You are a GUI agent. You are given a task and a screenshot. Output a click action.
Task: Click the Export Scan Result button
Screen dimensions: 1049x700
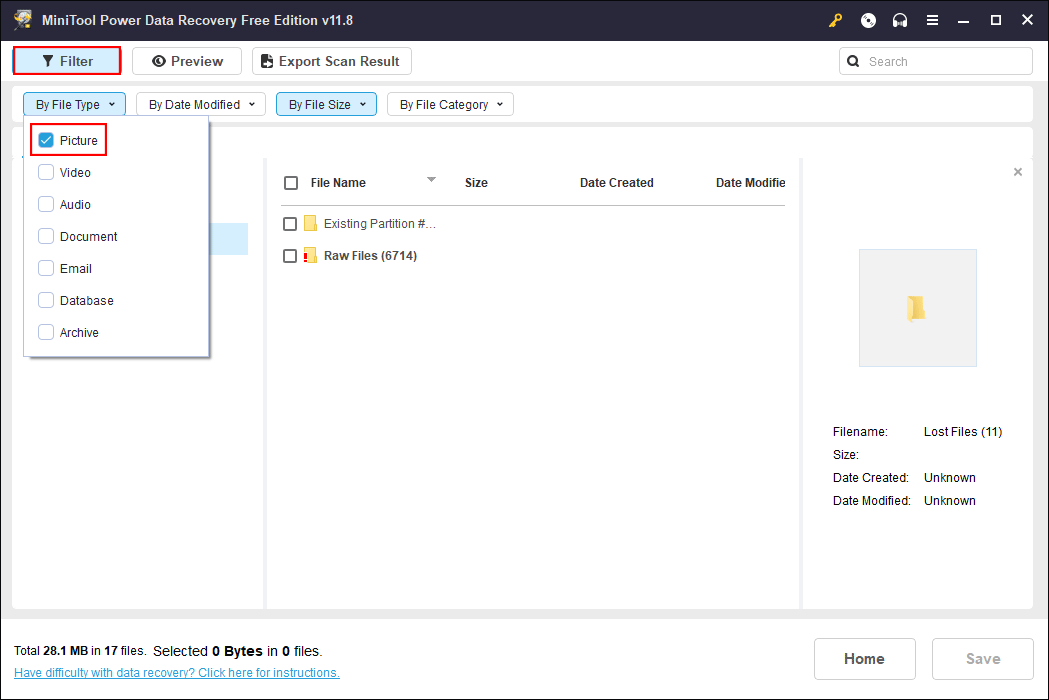[331, 61]
